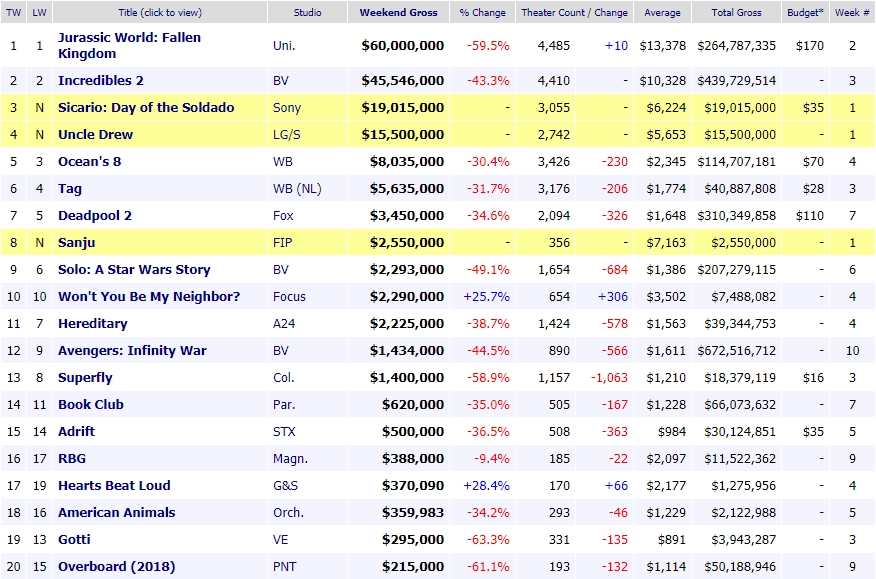
Task: Open the Deadpool 2 movie page
Action: (95, 216)
